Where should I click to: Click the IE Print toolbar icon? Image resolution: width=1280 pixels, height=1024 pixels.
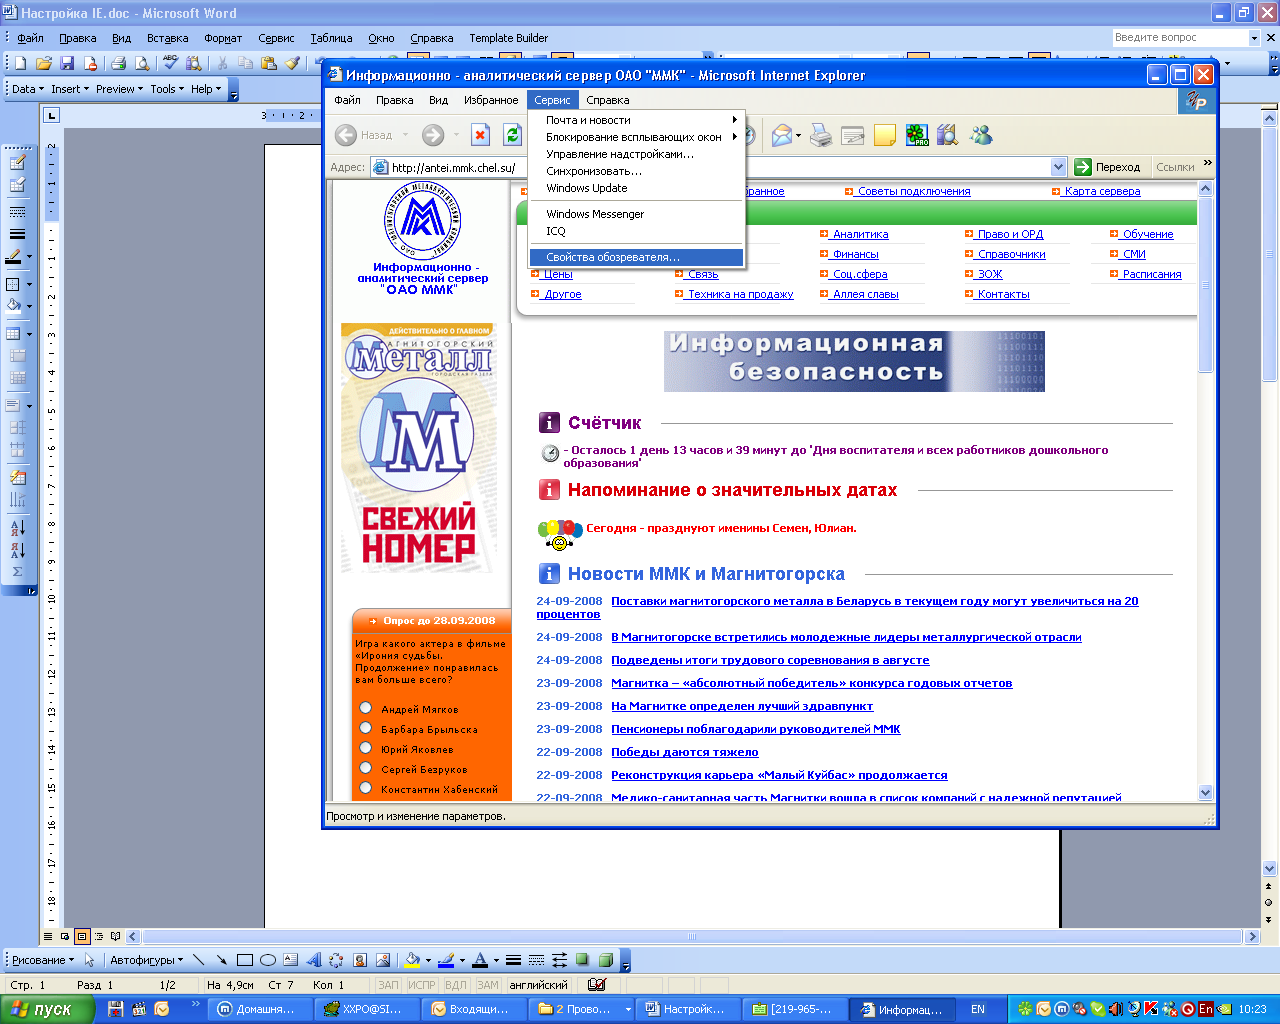pyautogui.click(x=821, y=135)
